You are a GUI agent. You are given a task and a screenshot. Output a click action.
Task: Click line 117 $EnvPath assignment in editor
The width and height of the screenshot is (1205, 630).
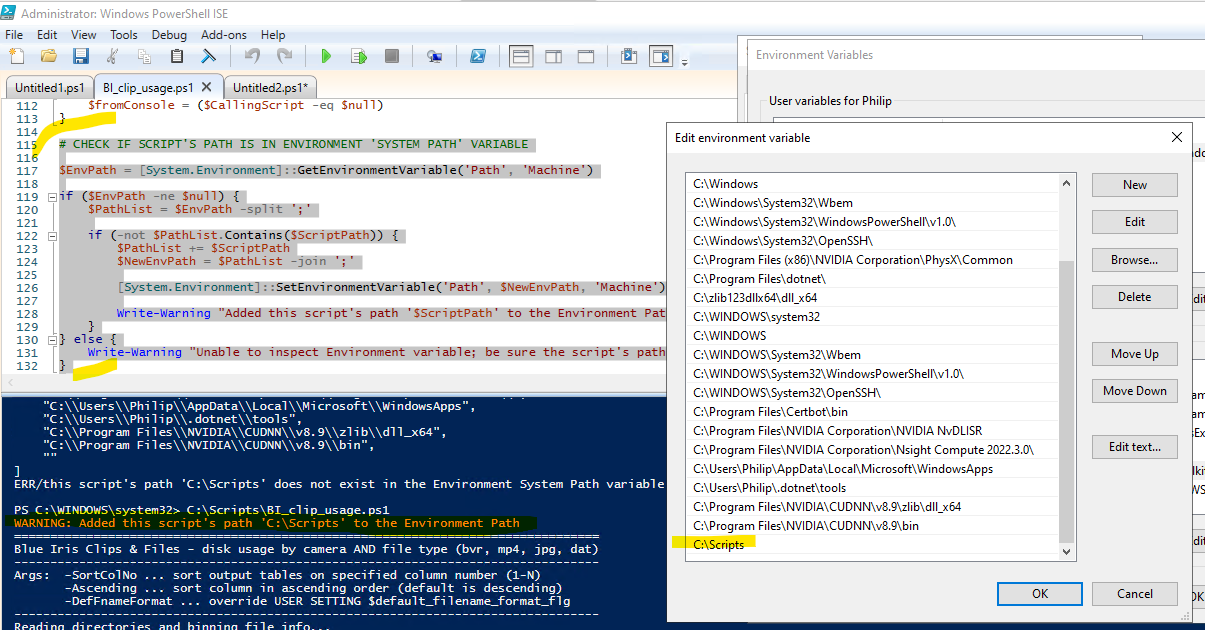point(326,170)
